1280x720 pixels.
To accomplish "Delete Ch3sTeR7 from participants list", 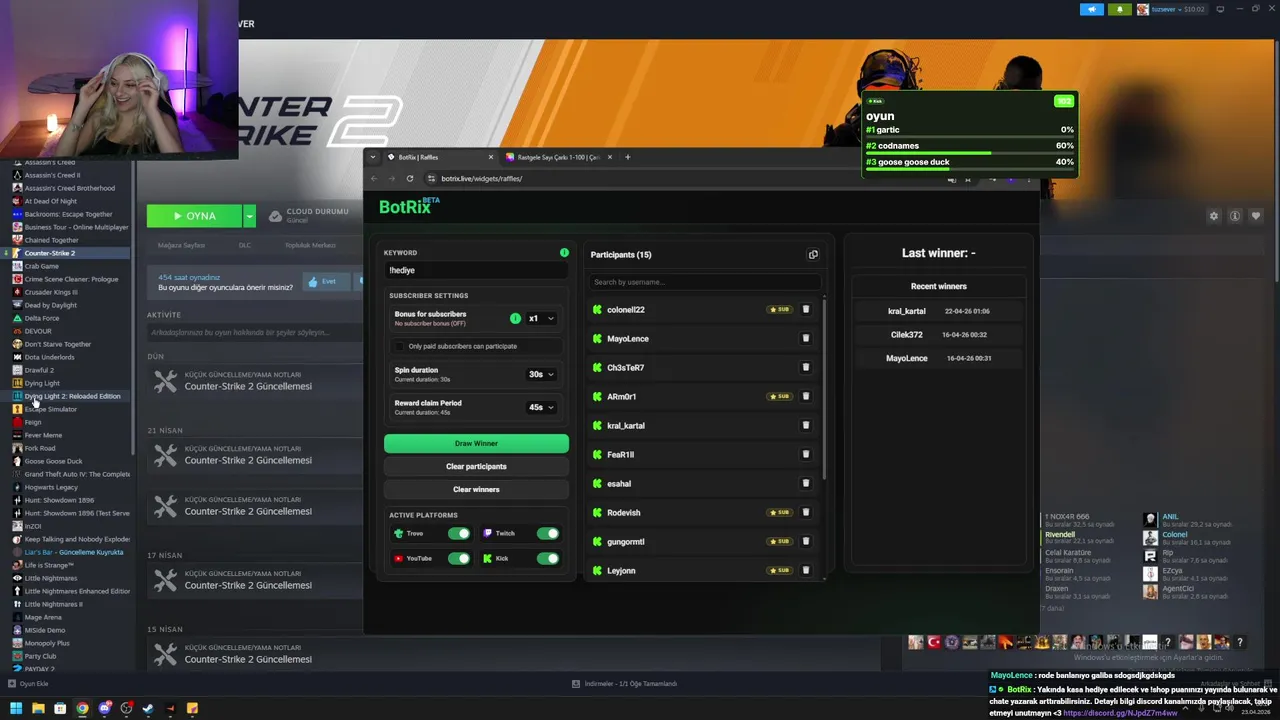I will coord(806,368).
